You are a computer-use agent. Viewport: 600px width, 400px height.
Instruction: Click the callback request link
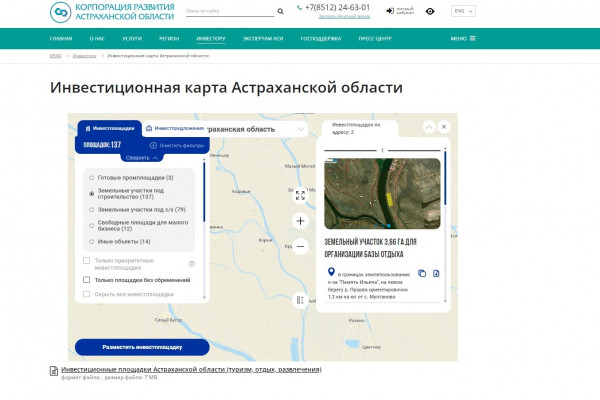[344, 16]
